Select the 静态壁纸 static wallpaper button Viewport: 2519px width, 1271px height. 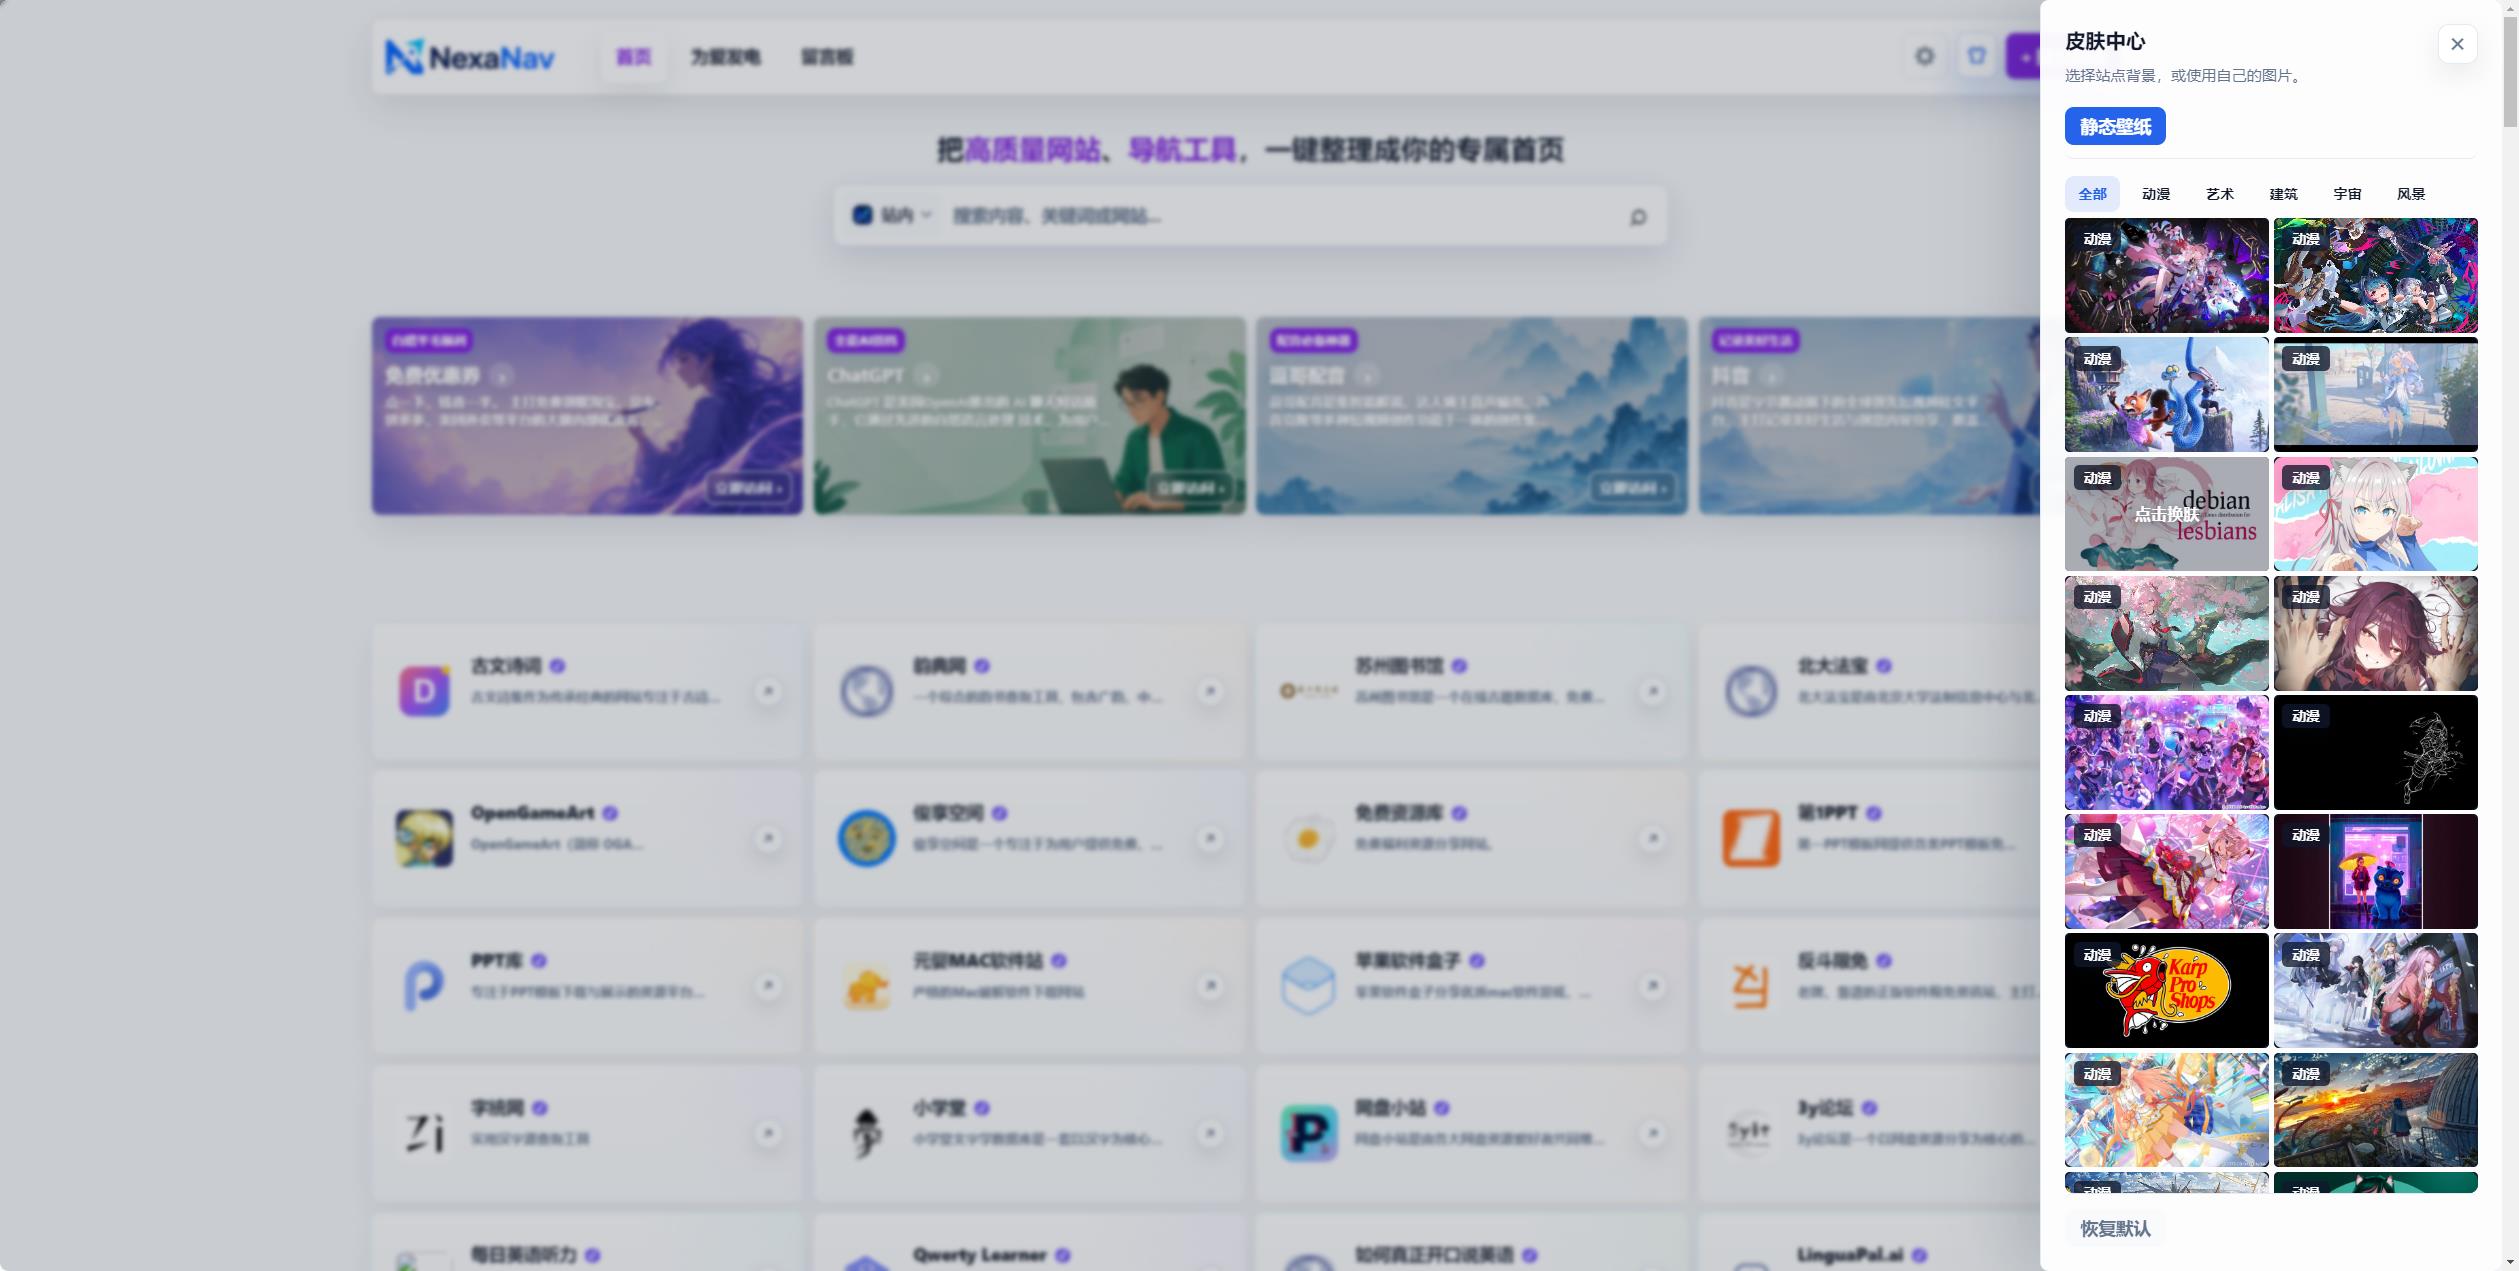click(2115, 126)
